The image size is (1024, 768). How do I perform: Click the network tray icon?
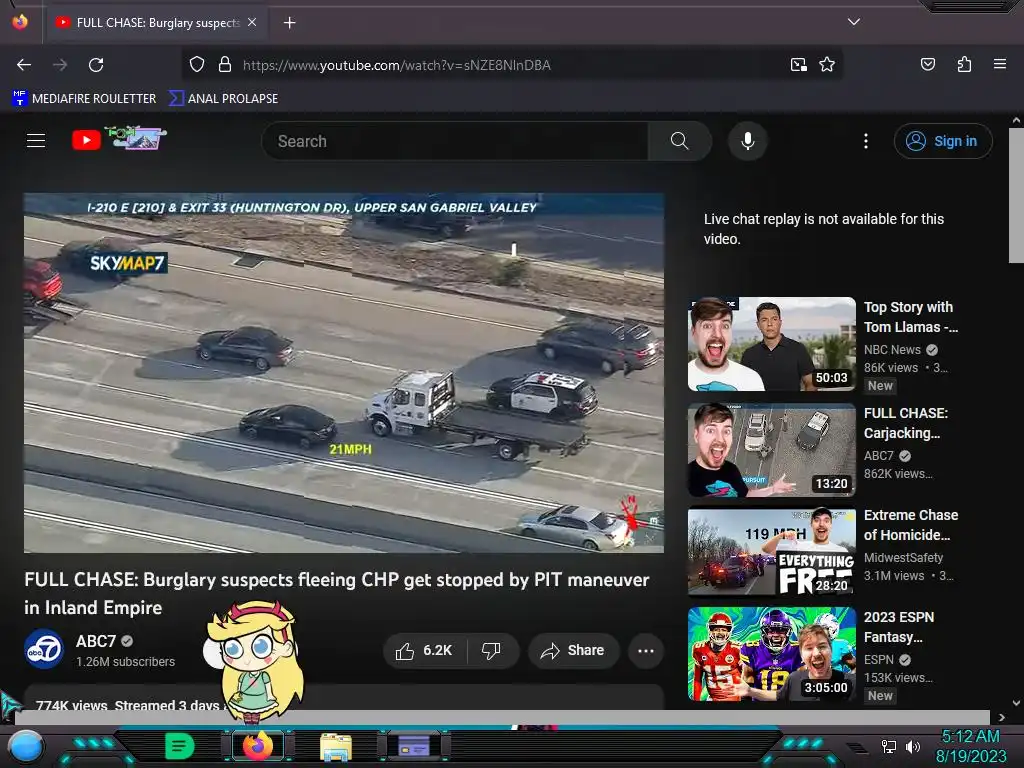click(889, 746)
